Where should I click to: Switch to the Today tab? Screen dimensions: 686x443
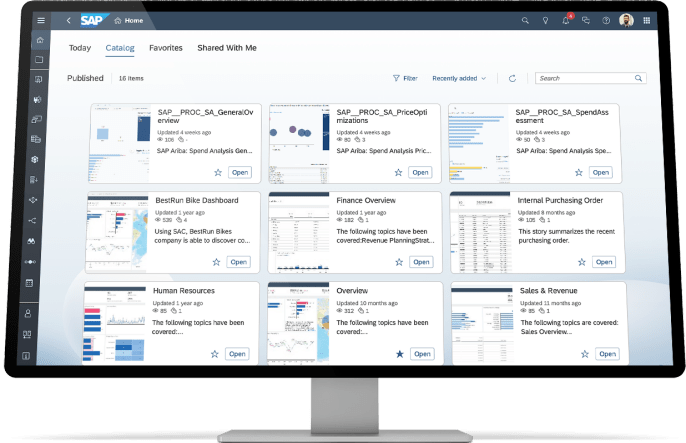coord(80,48)
